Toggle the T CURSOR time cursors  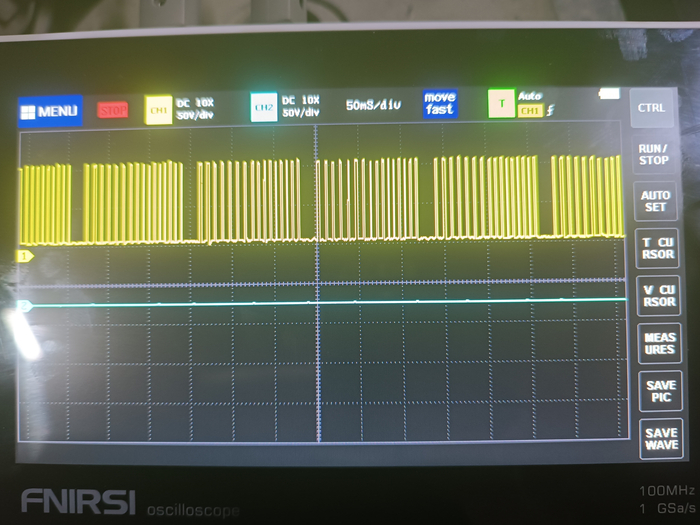[656, 247]
